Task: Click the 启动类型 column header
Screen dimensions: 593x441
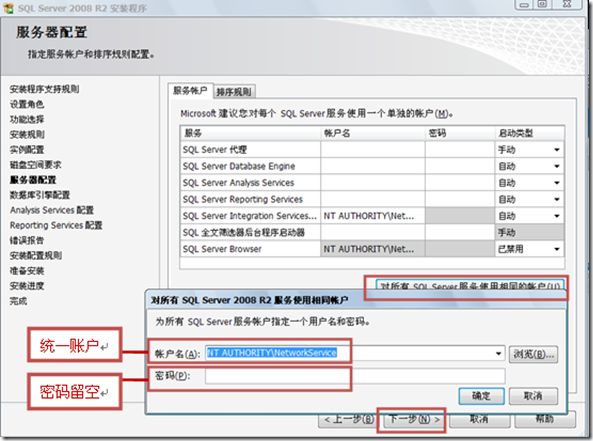Action: click(x=529, y=133)
